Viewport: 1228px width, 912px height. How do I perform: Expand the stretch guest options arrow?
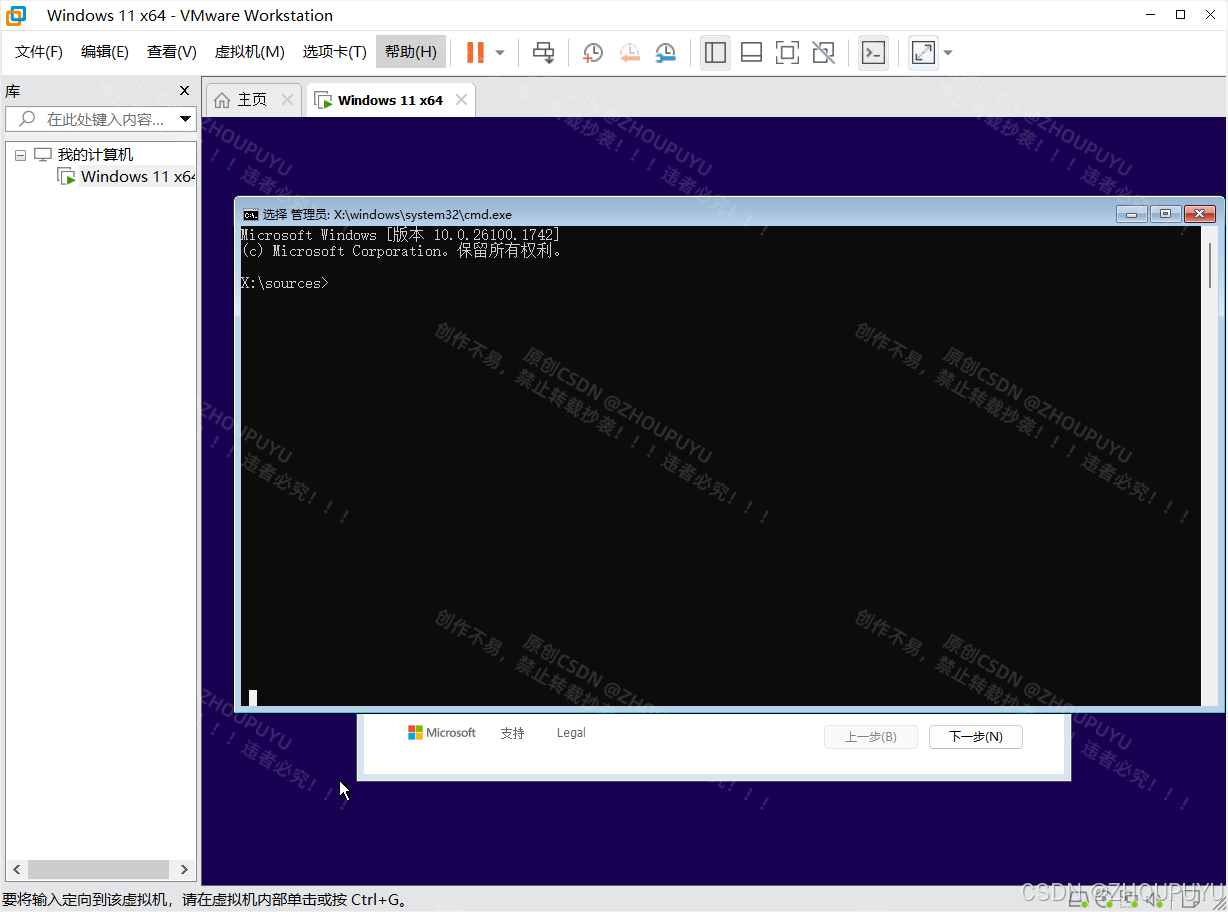coord(948,53)
